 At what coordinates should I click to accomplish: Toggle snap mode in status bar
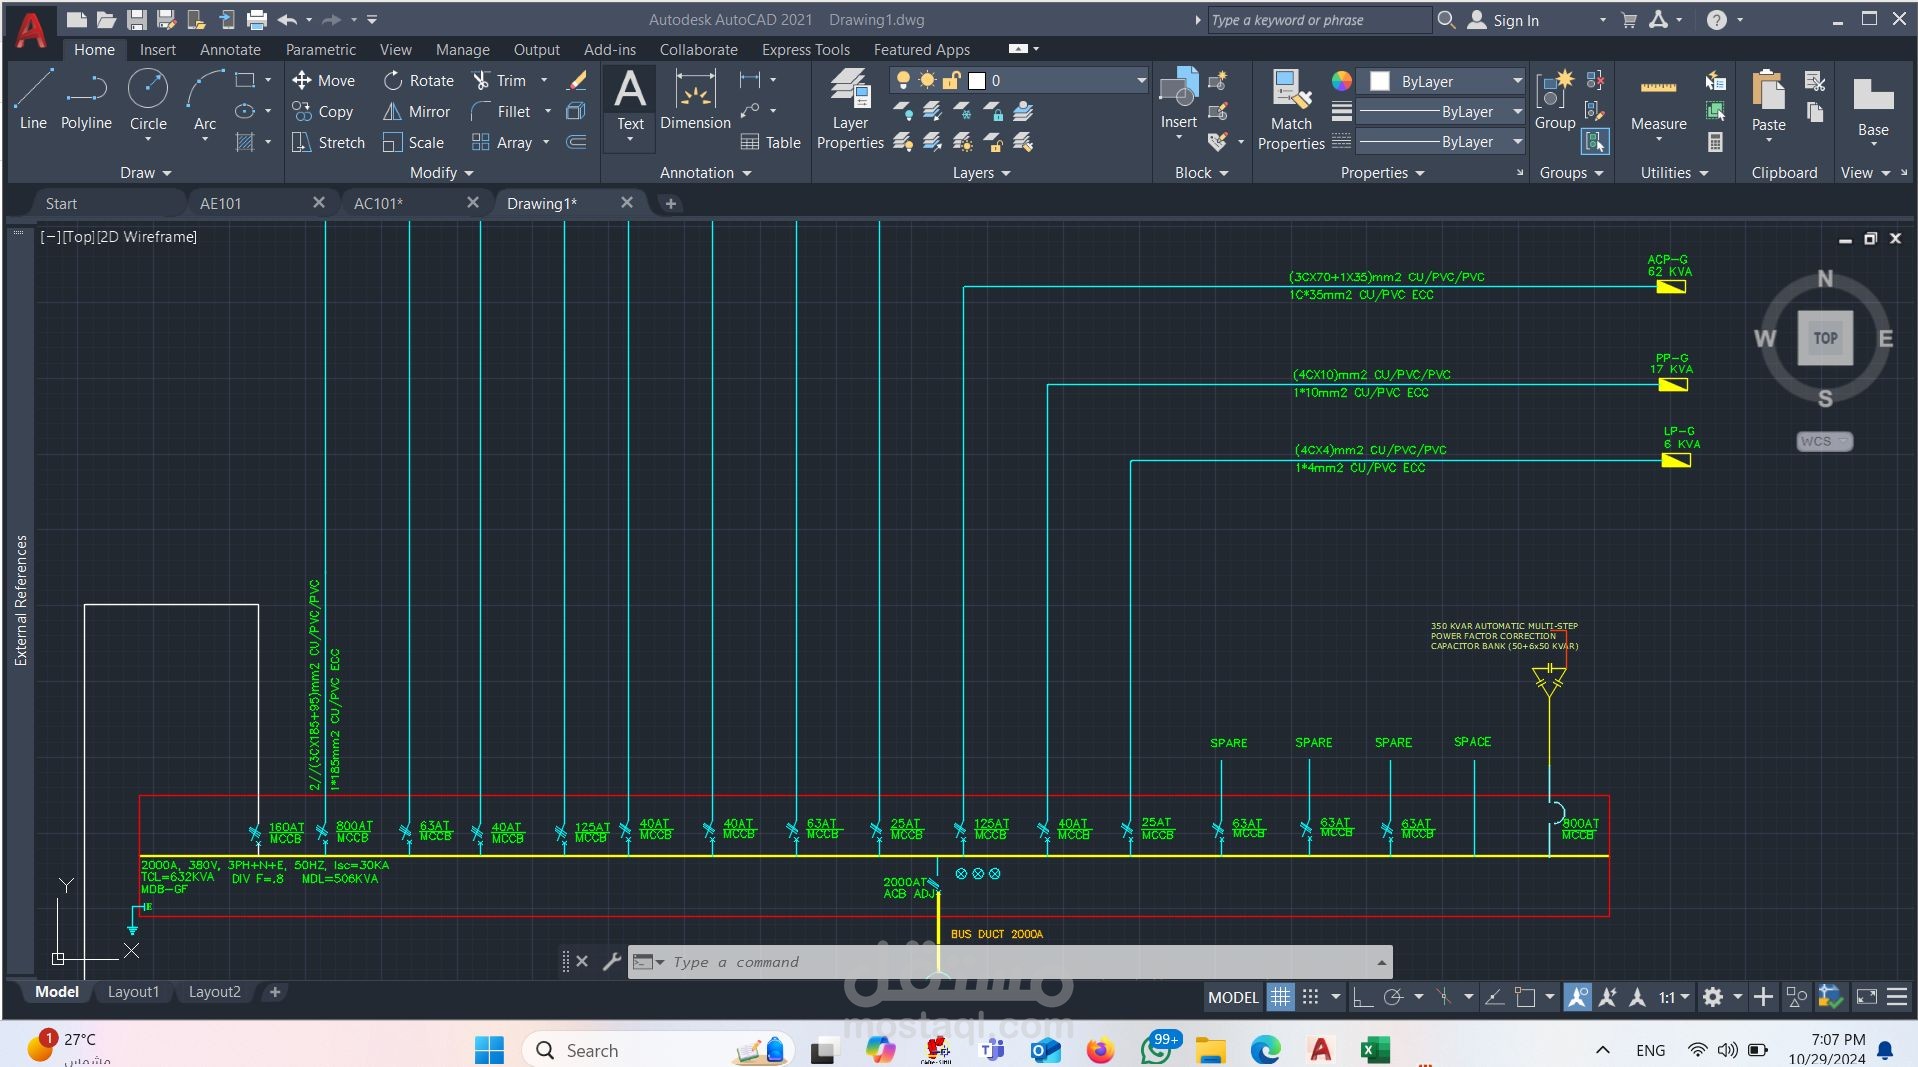[1310, 997]
